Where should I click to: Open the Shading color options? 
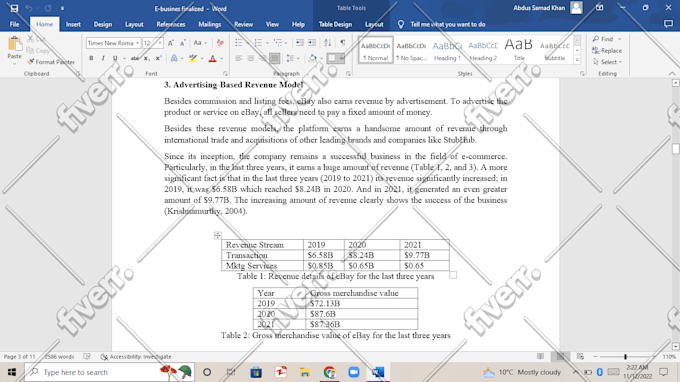(313, 58)
